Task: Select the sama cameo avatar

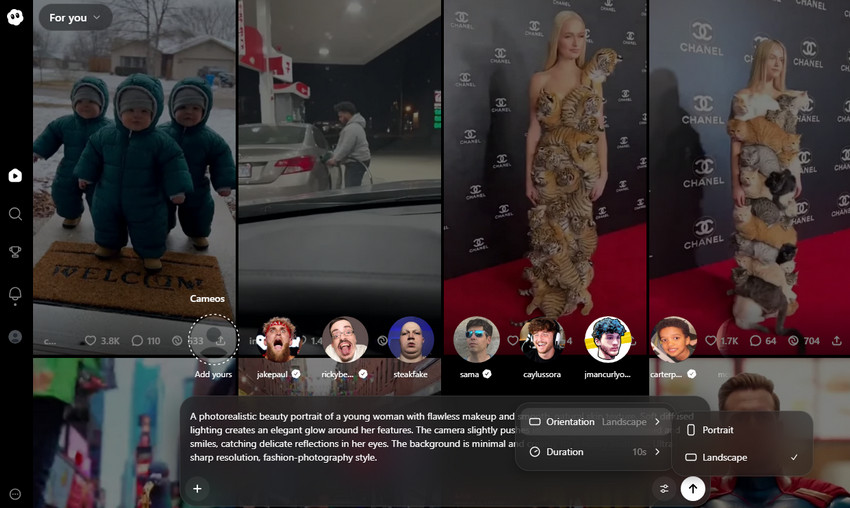Action: tap(476, 339)
